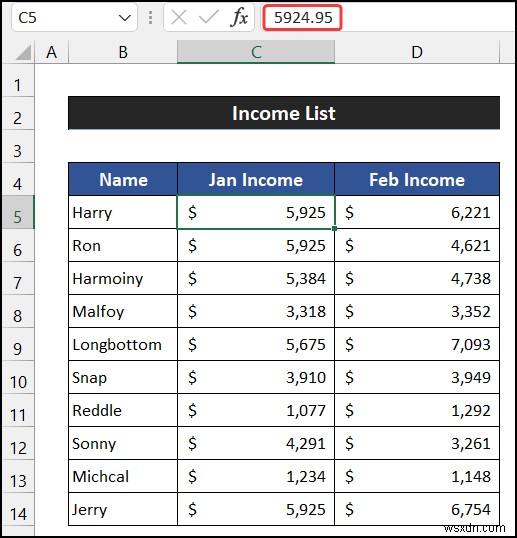The image size is (517, 538).
Task: Select the Feb Income header cell
Action: point(417,179)
